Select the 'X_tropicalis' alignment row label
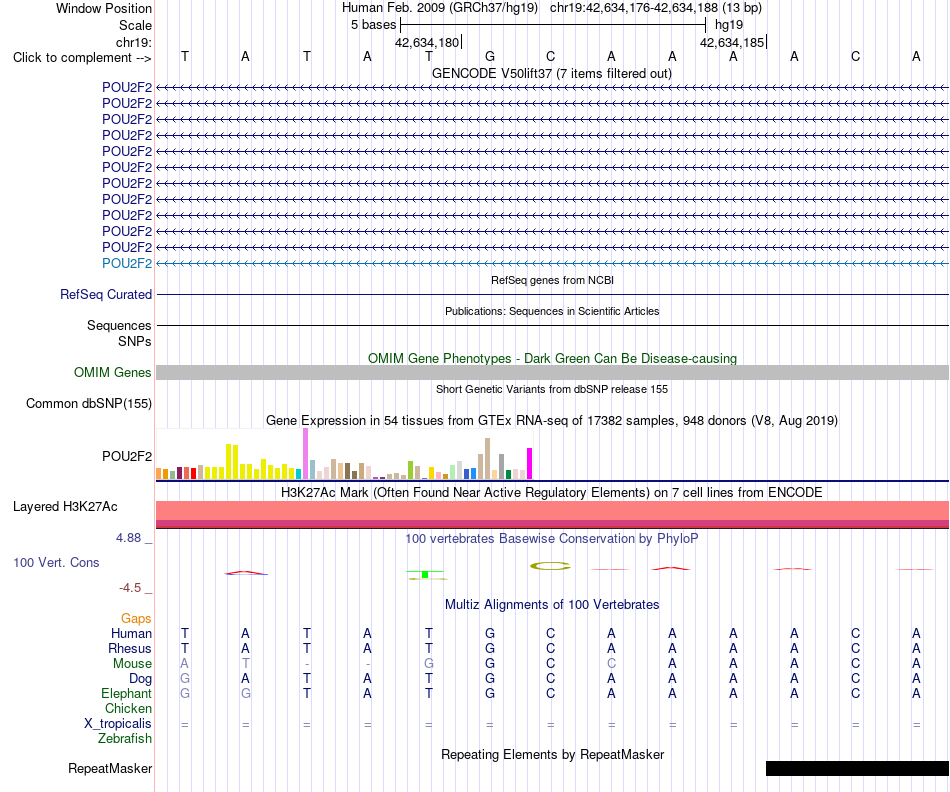Screen dimensions: 950x792 coord(118,724)
